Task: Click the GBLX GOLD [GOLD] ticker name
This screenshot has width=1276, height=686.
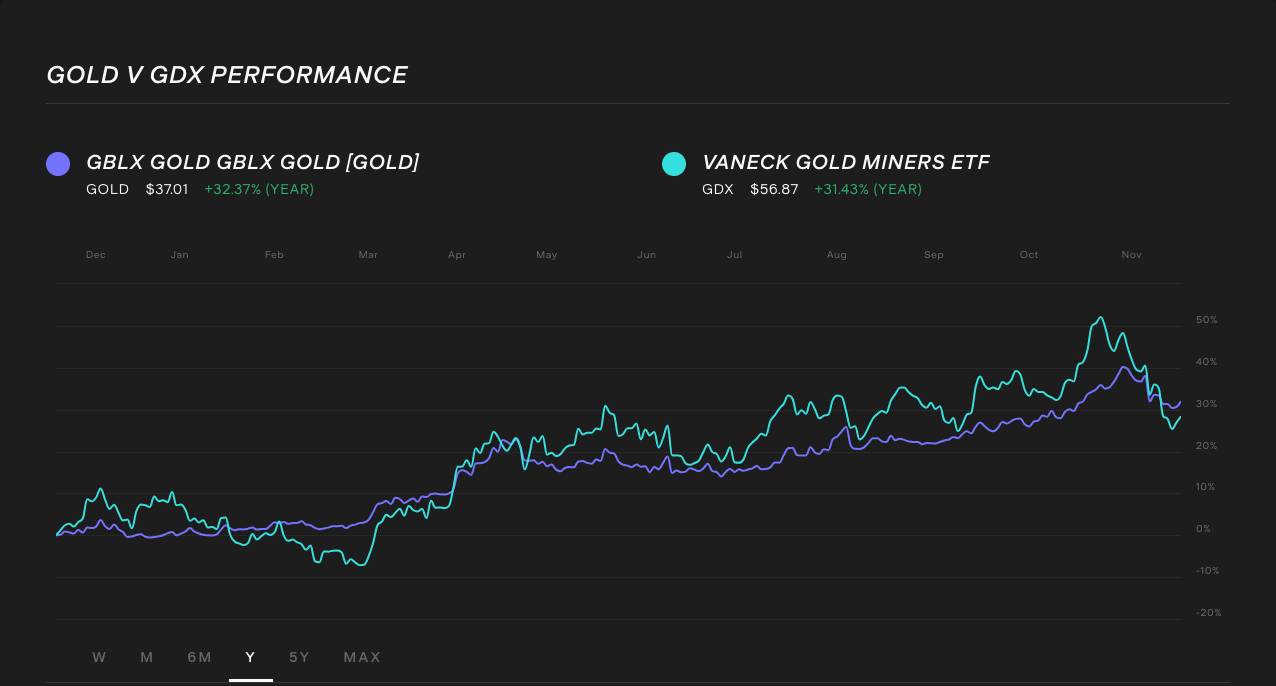Action: click(252, 161)
